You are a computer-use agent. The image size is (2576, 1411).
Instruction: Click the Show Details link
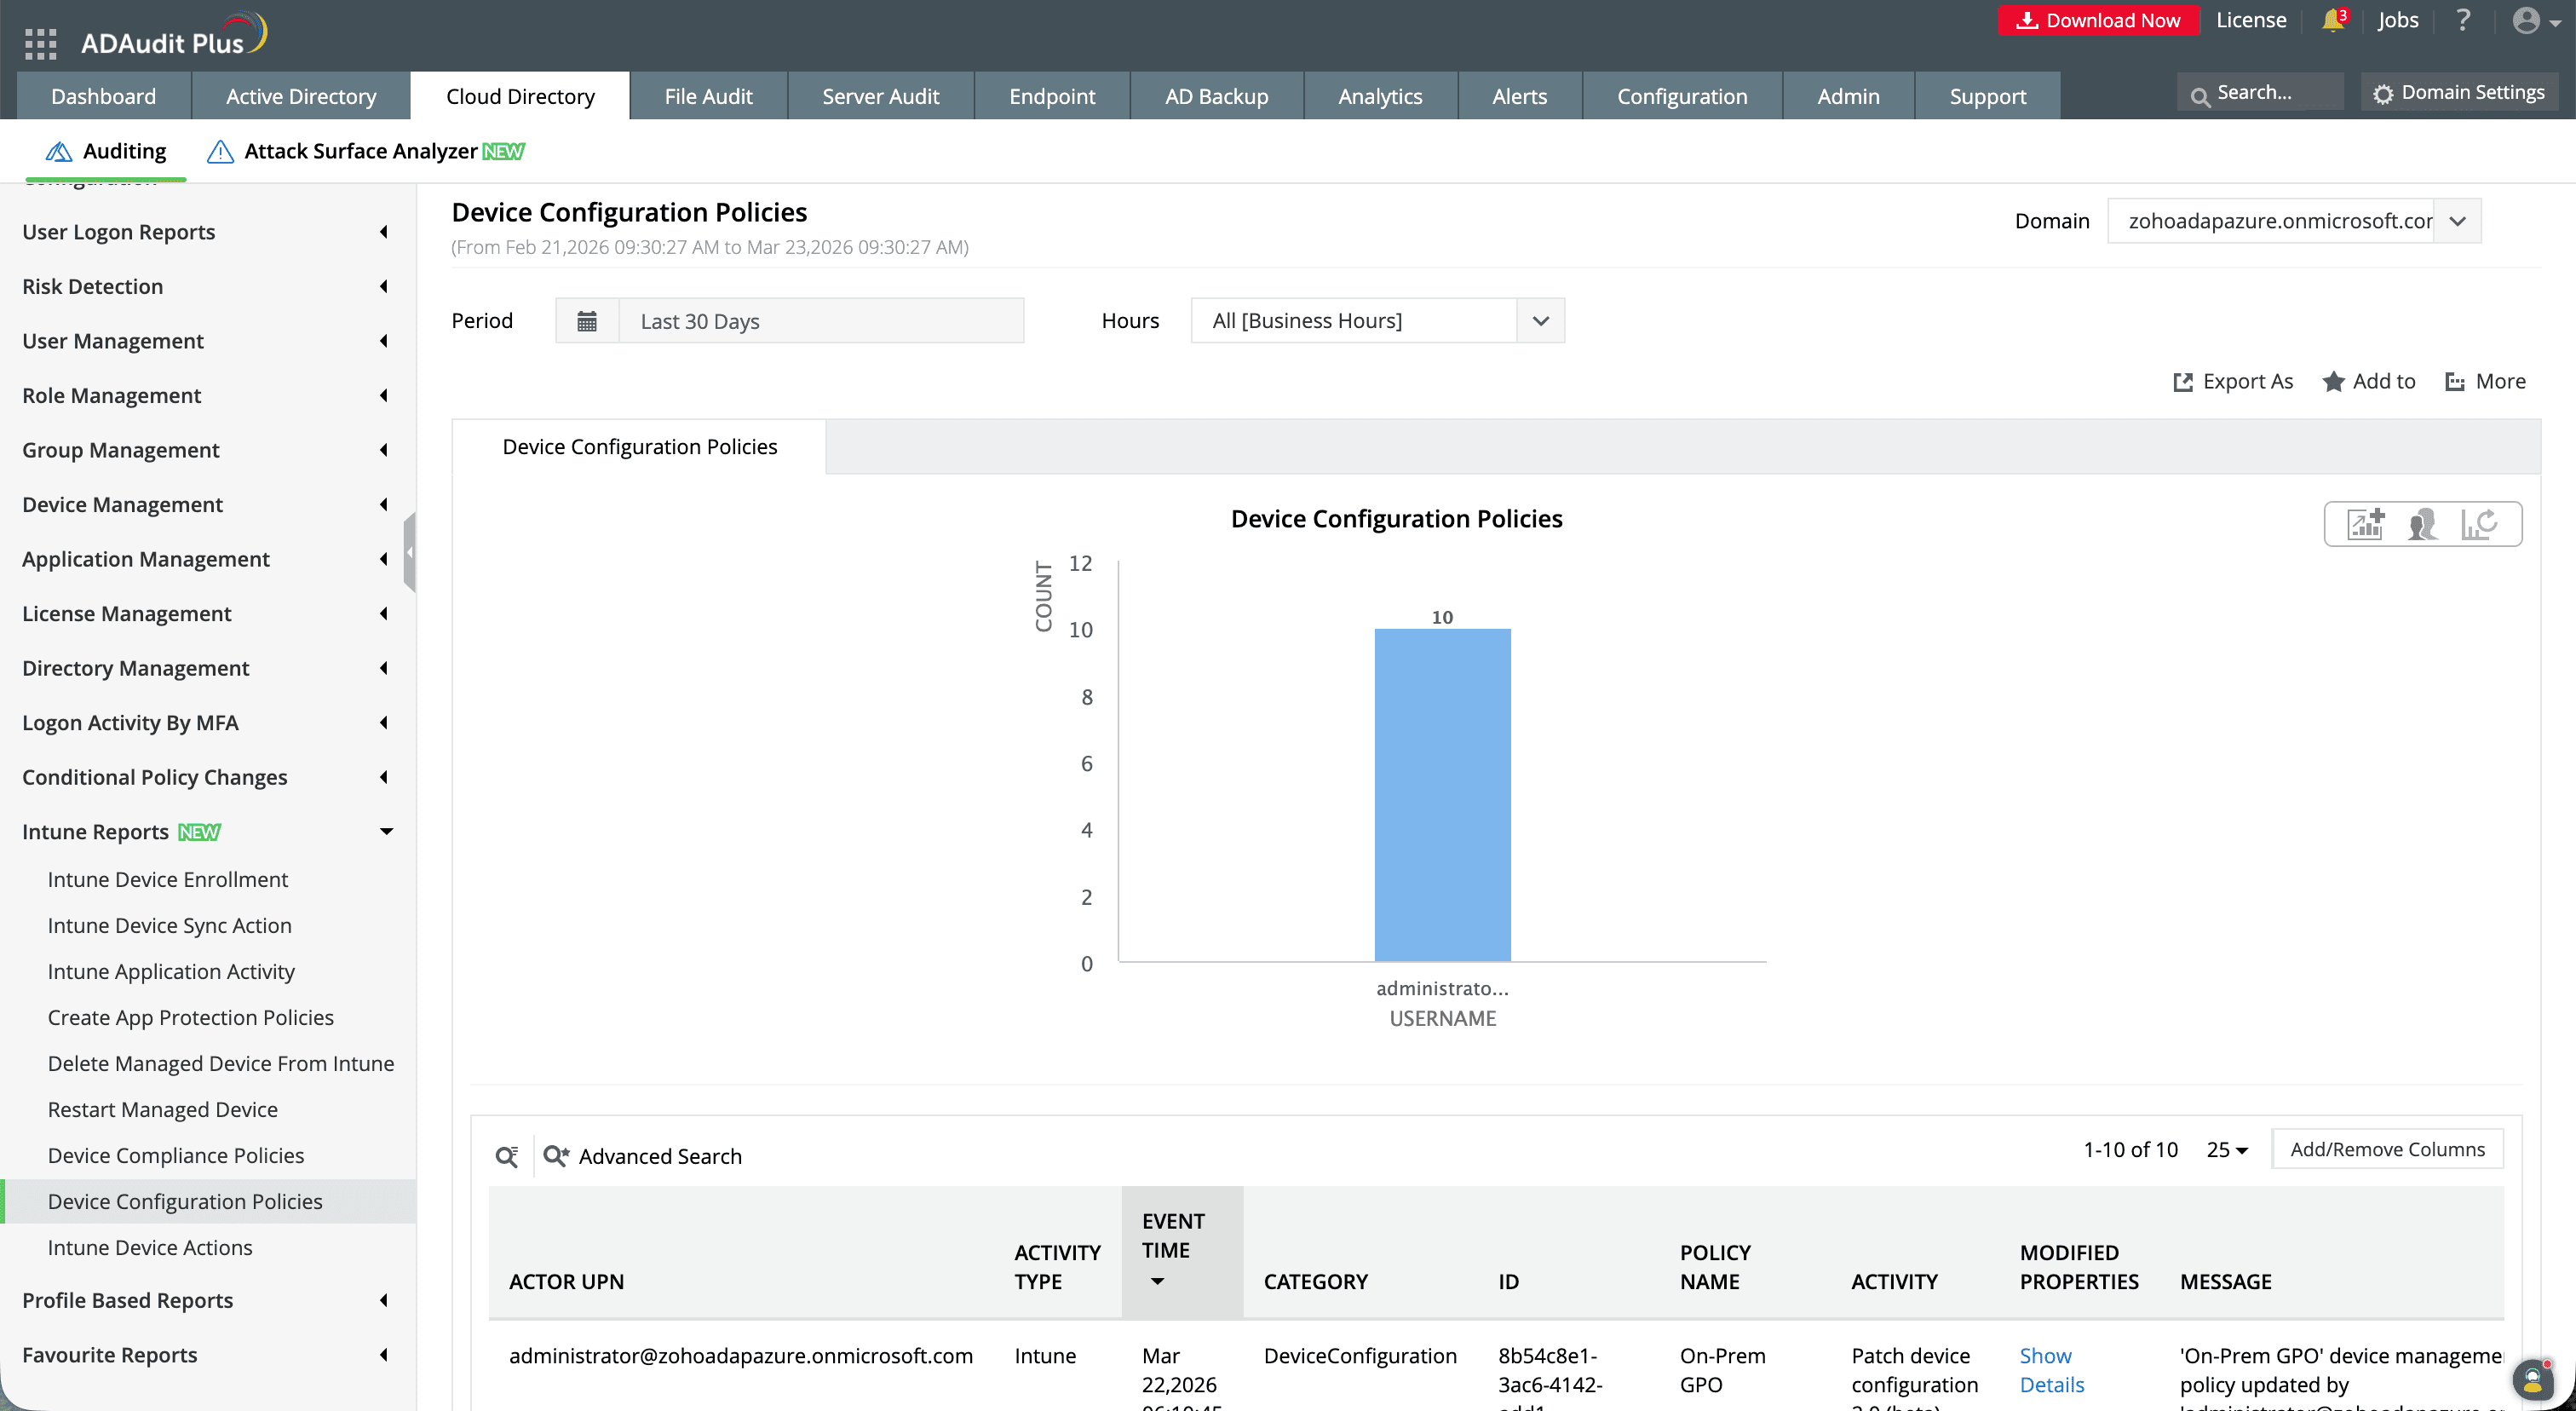tap(2050, 1370)
